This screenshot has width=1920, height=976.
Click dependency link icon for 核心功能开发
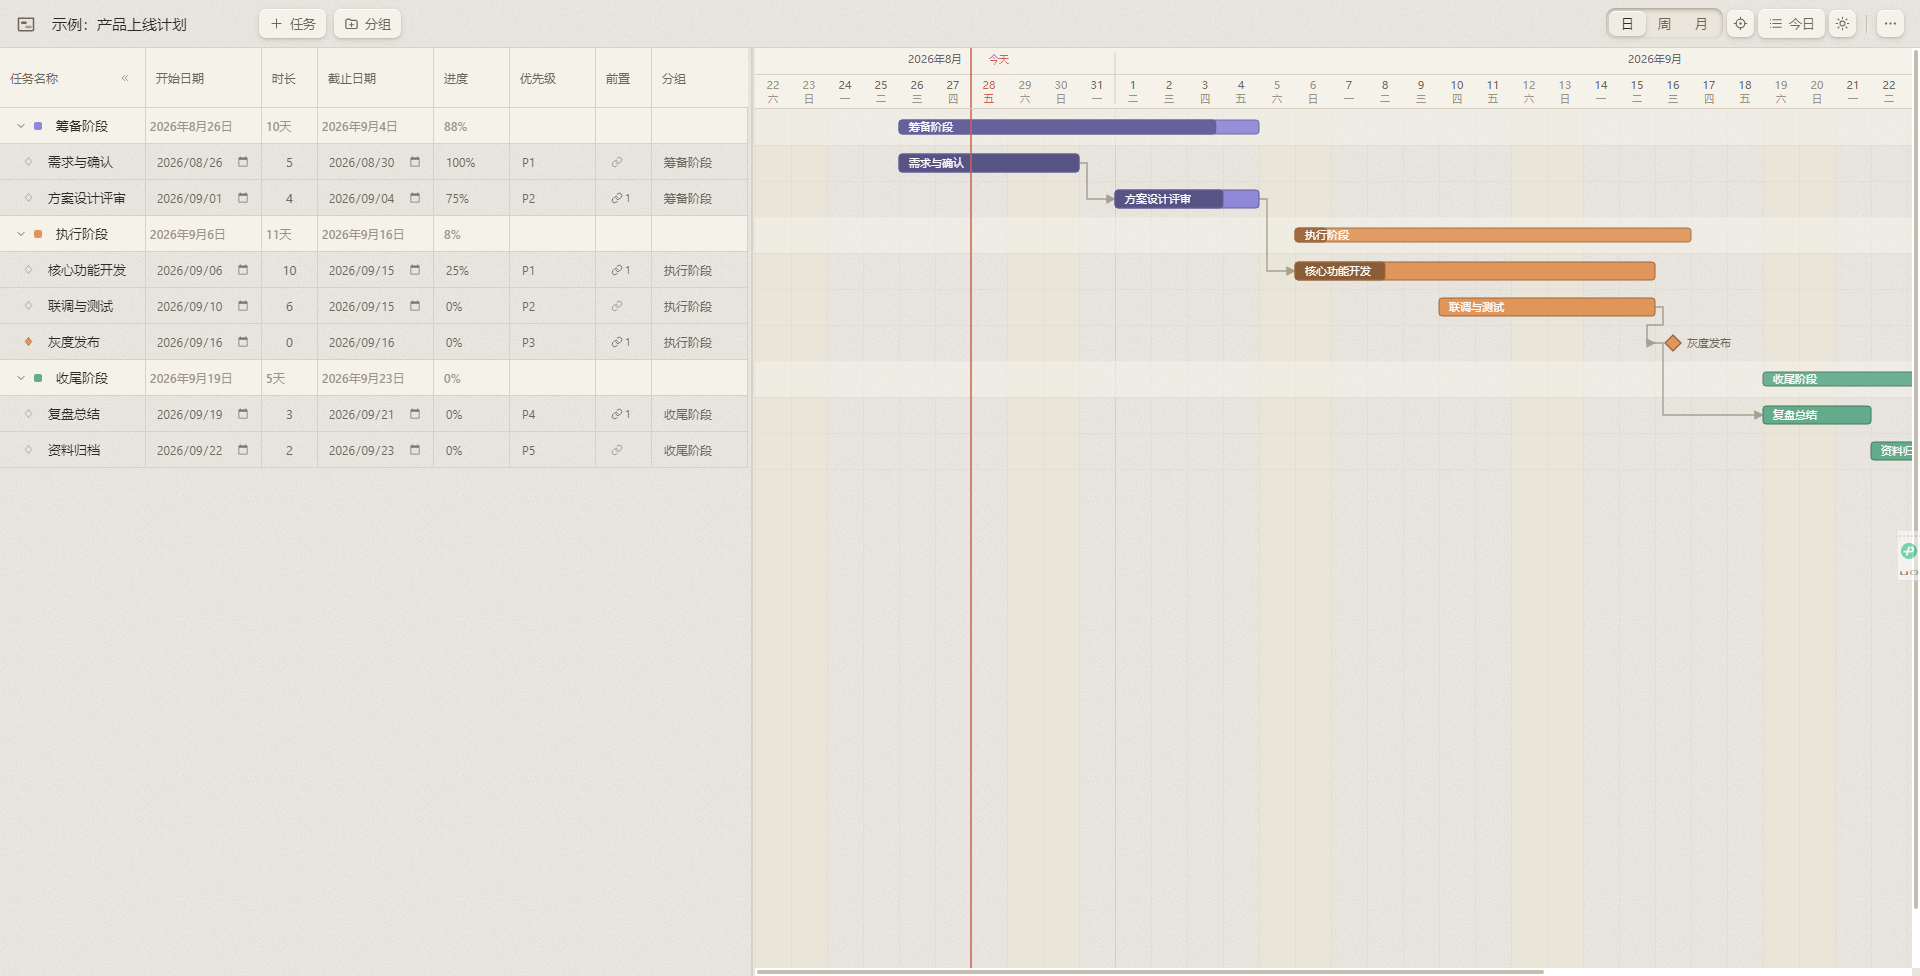tap(617, 270)
